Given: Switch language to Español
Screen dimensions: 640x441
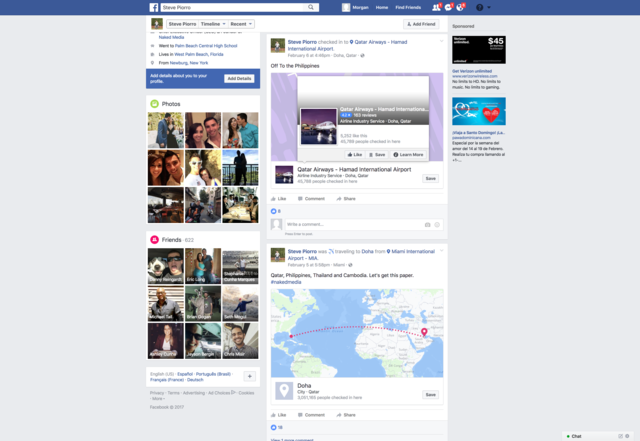Looking at the screenshot, I should pyautogui.click(x=185, y=374).
